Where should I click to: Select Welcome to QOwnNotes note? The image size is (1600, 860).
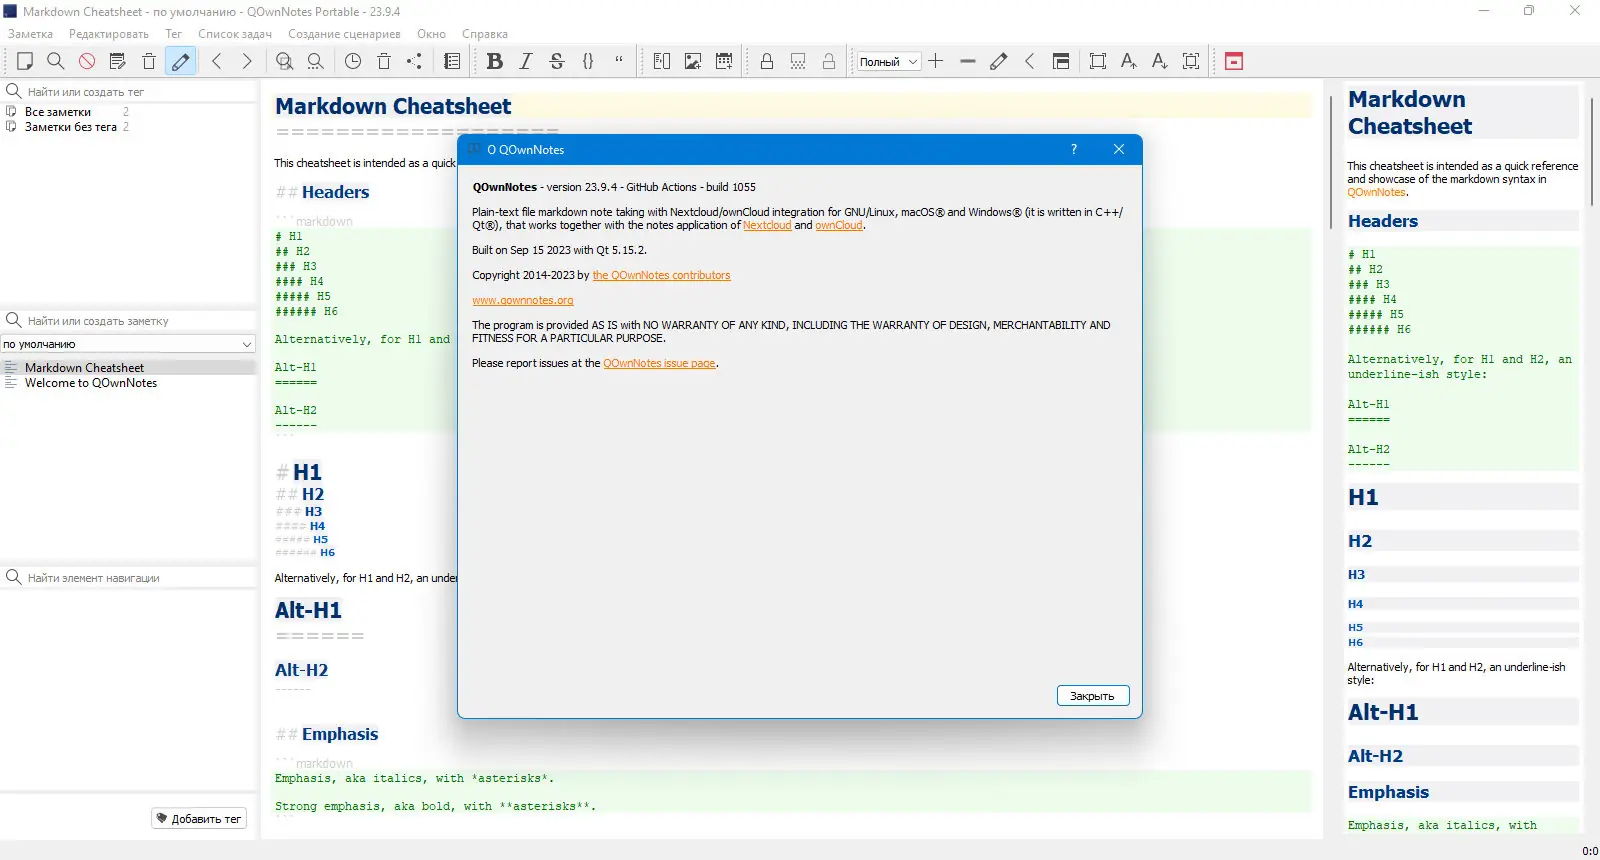(91, 383)
